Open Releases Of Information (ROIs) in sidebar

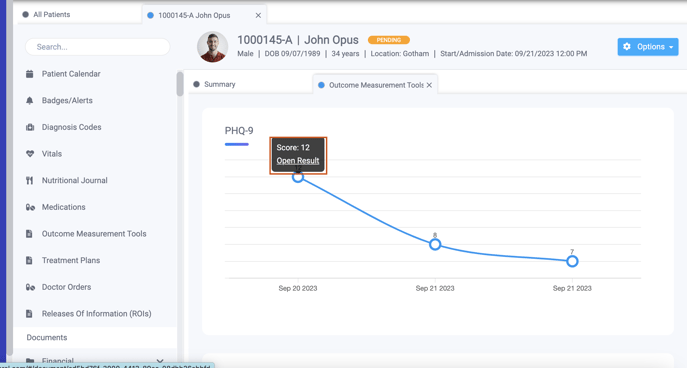click(96, 314)
